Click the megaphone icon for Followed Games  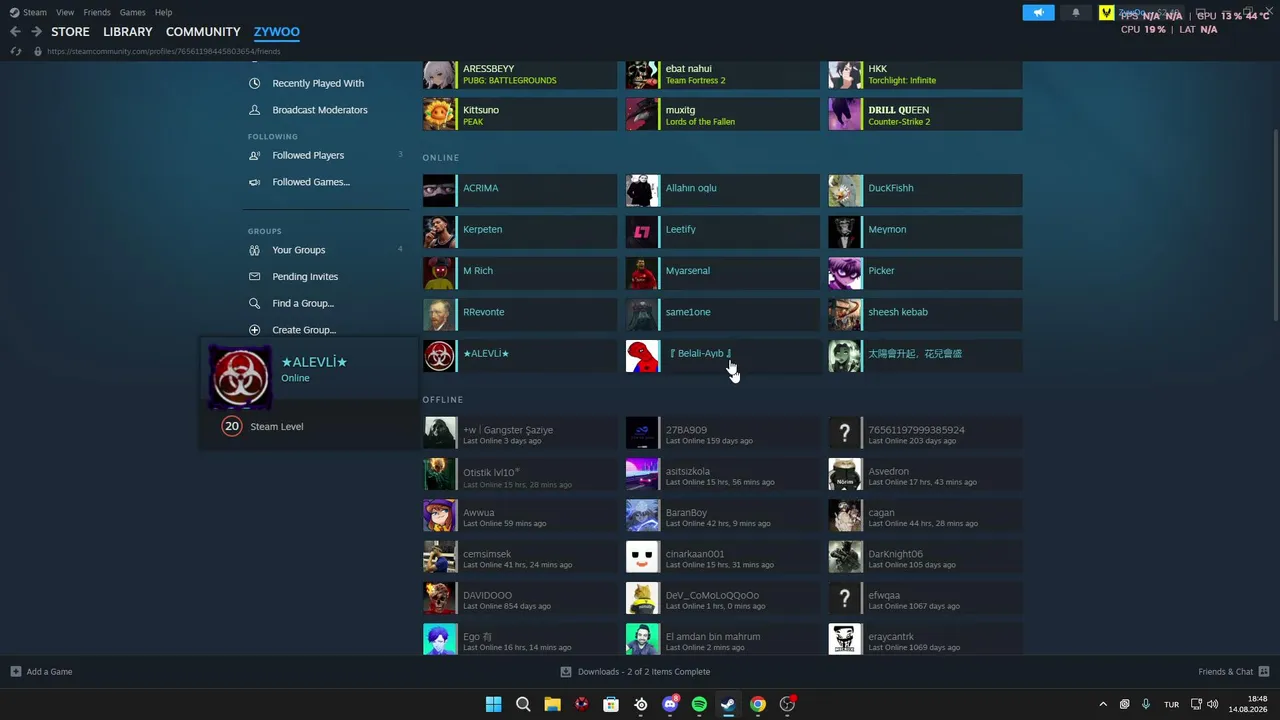pyautogui.click(x=254, y=182)
